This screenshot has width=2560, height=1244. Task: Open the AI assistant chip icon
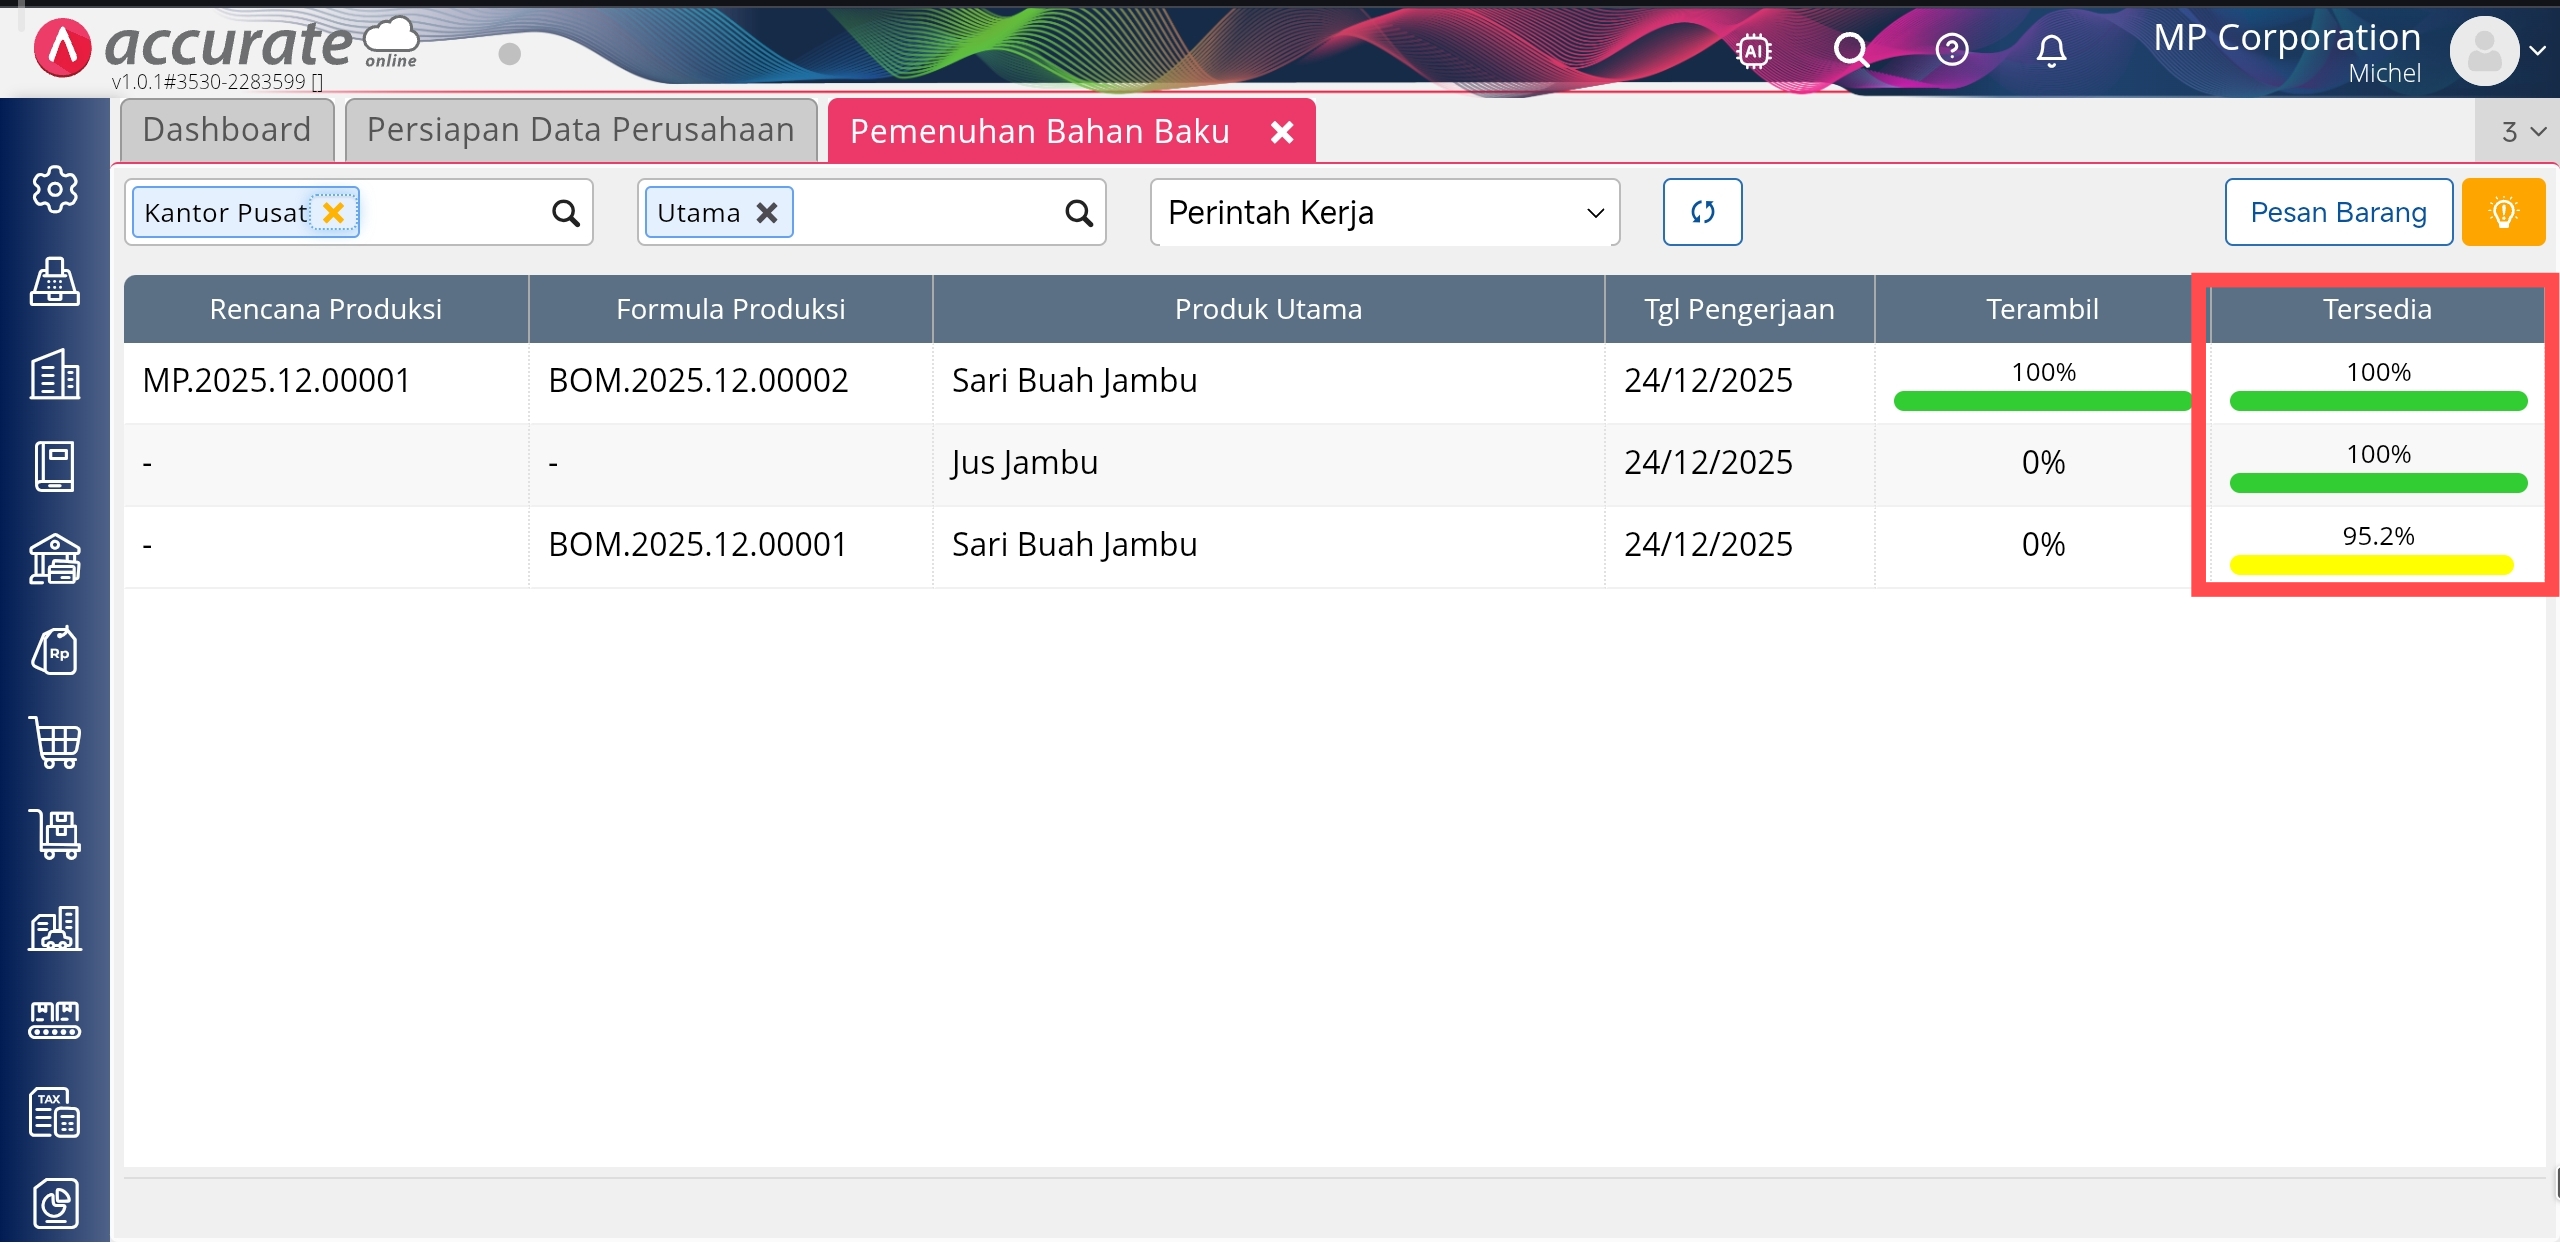[1754, 50]
